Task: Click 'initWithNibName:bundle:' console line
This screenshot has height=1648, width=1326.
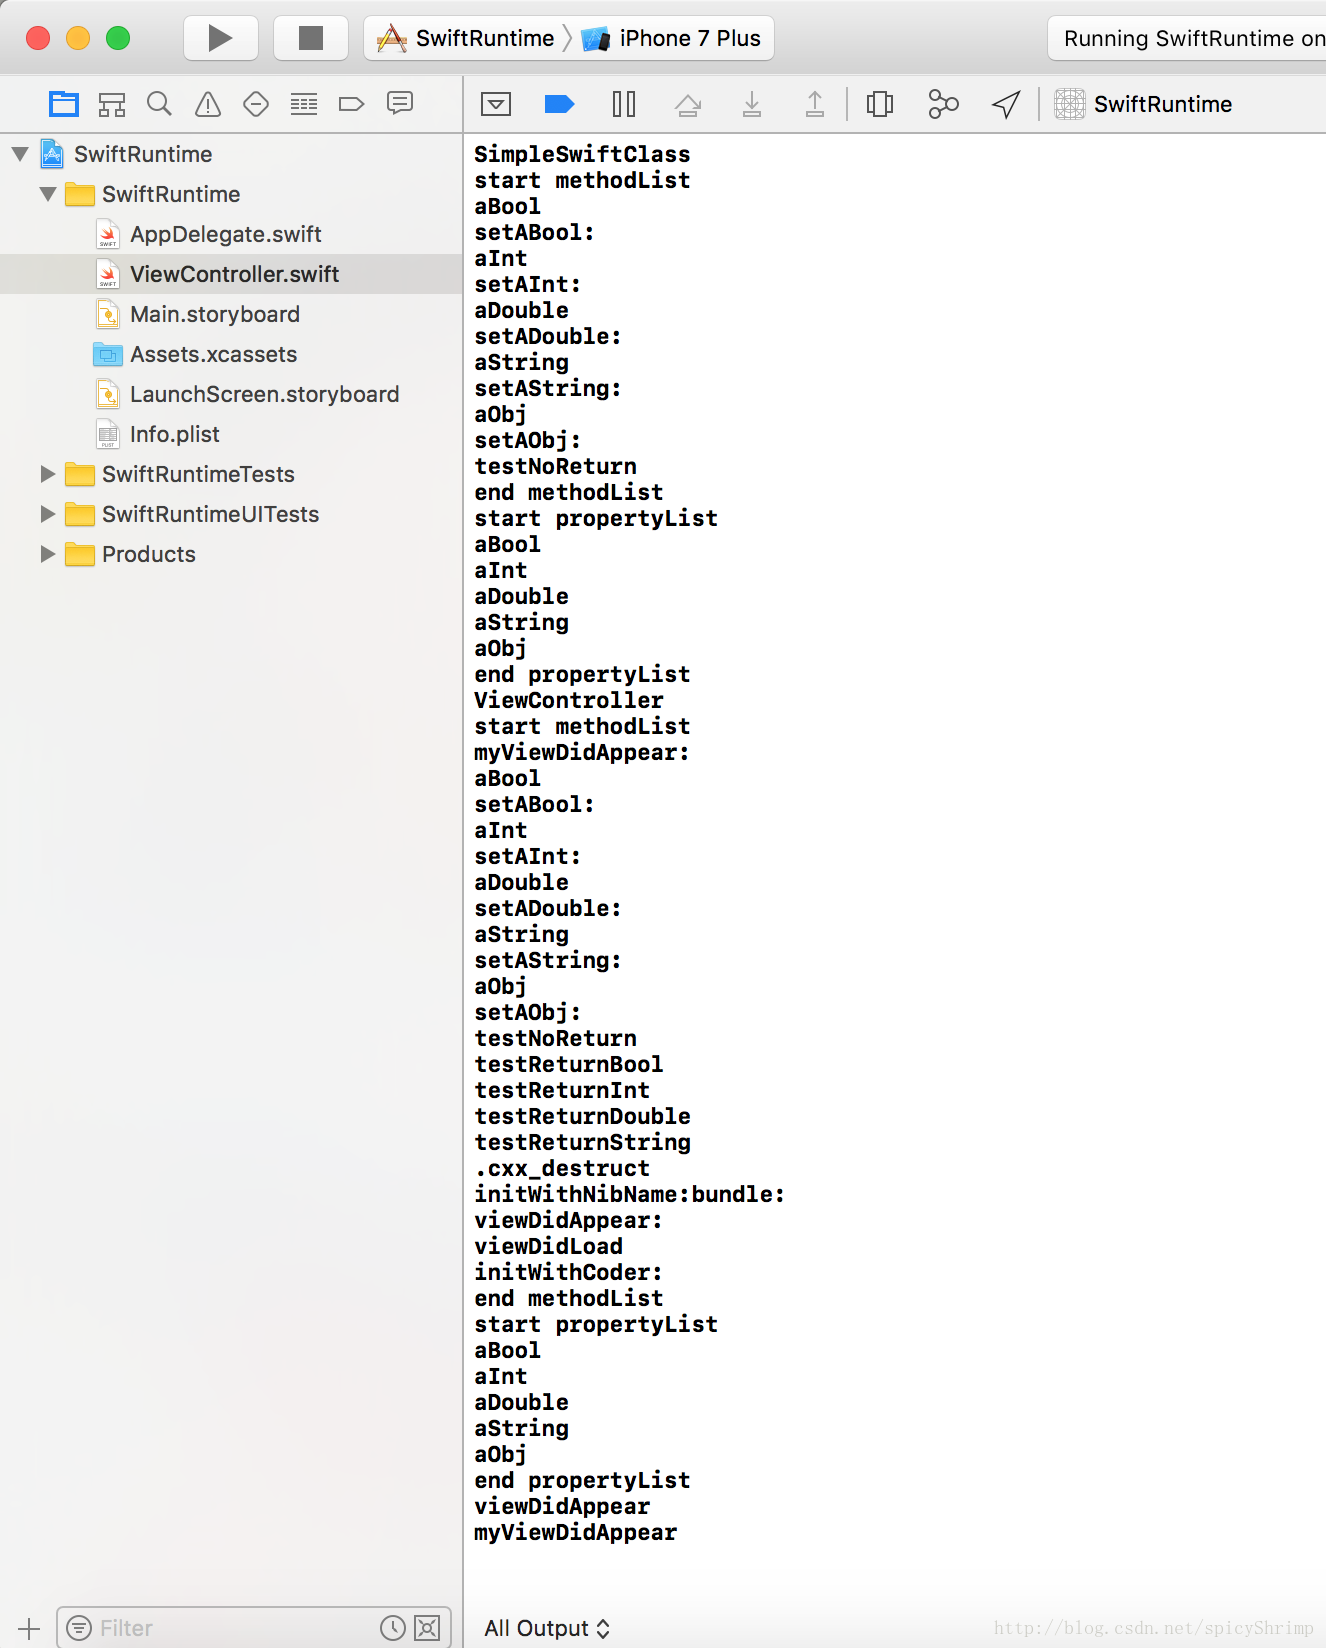Action: point(629,1194)
